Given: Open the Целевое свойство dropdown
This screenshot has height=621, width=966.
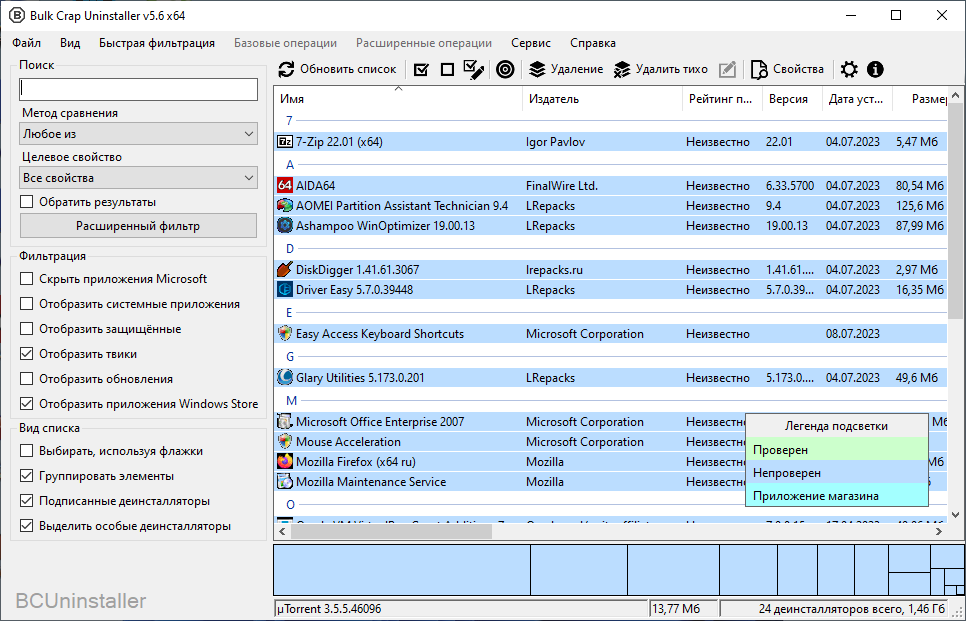Looking at the screenshot, I should 139,178.
